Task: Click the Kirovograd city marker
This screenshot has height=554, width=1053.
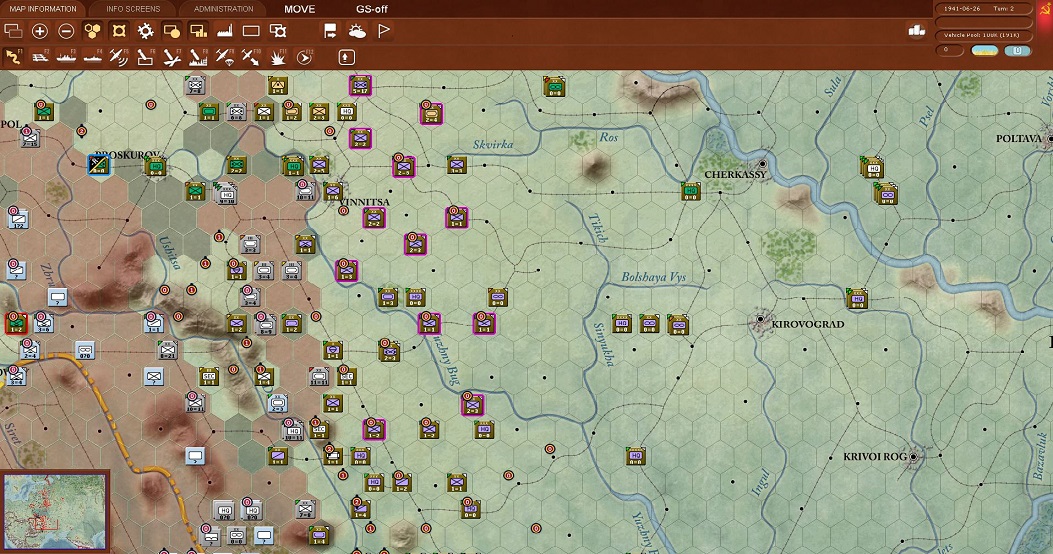Action: (x=760, y=320)
